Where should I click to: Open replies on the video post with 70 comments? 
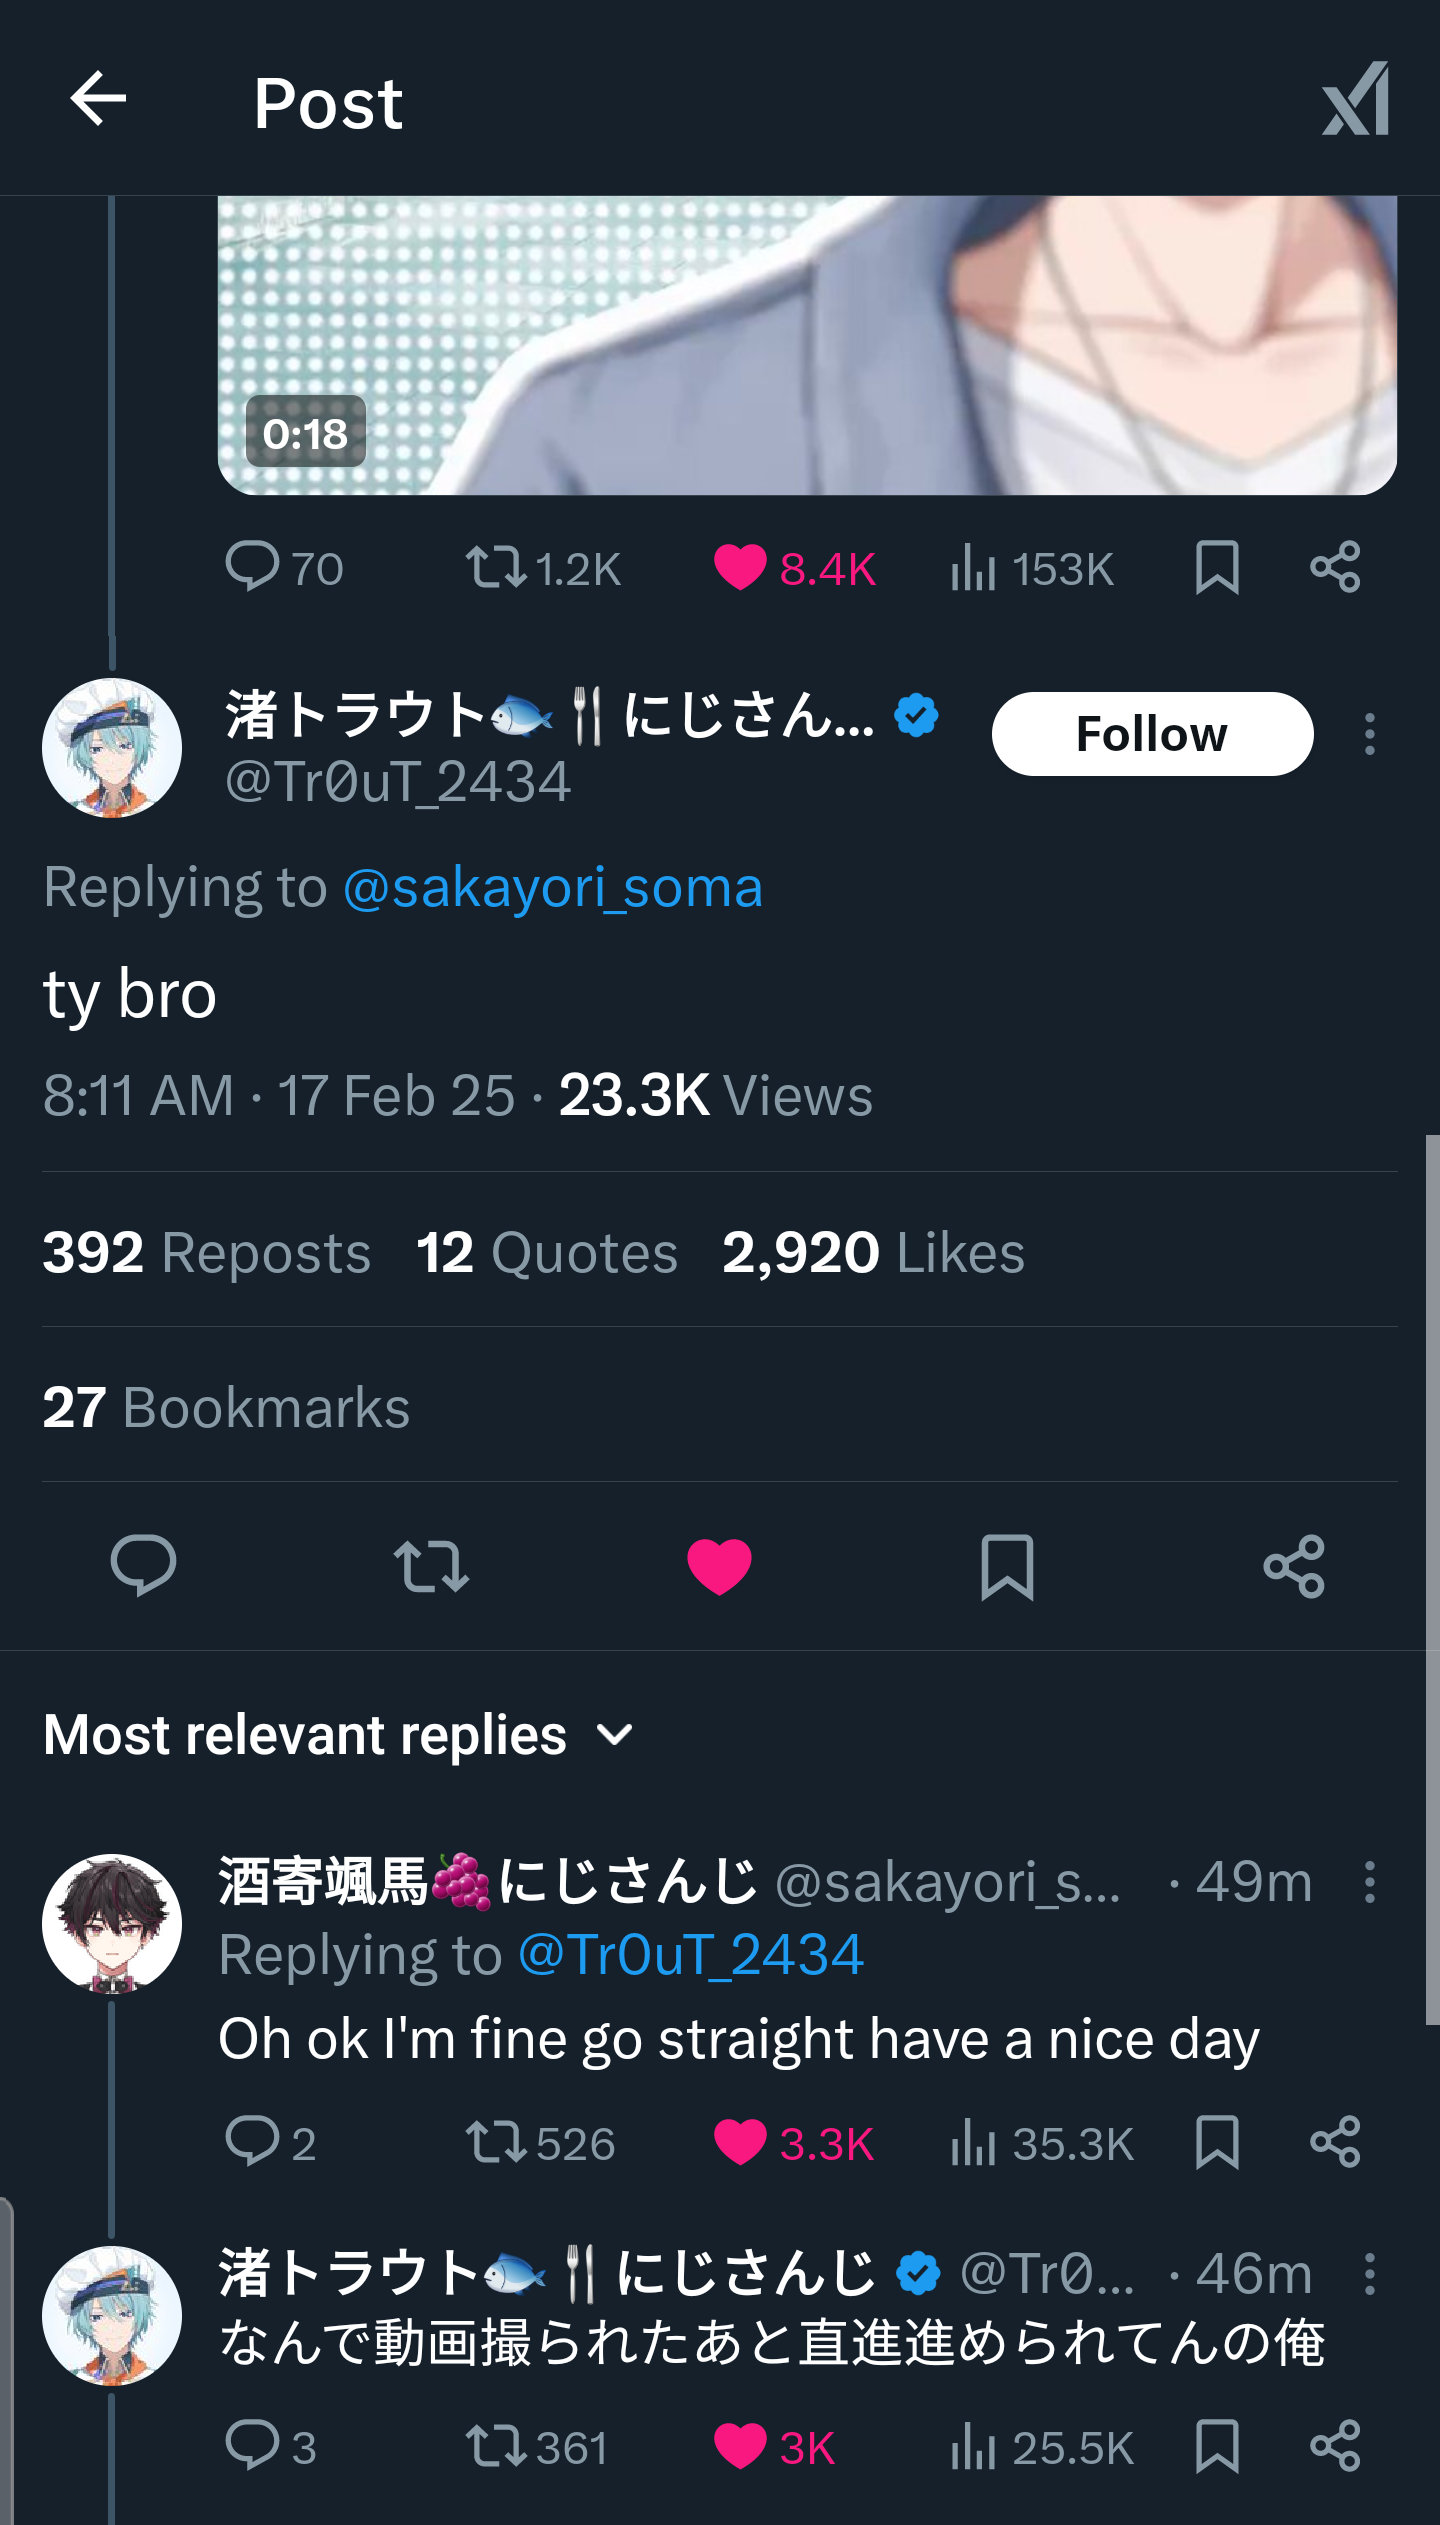coord(253,567)
